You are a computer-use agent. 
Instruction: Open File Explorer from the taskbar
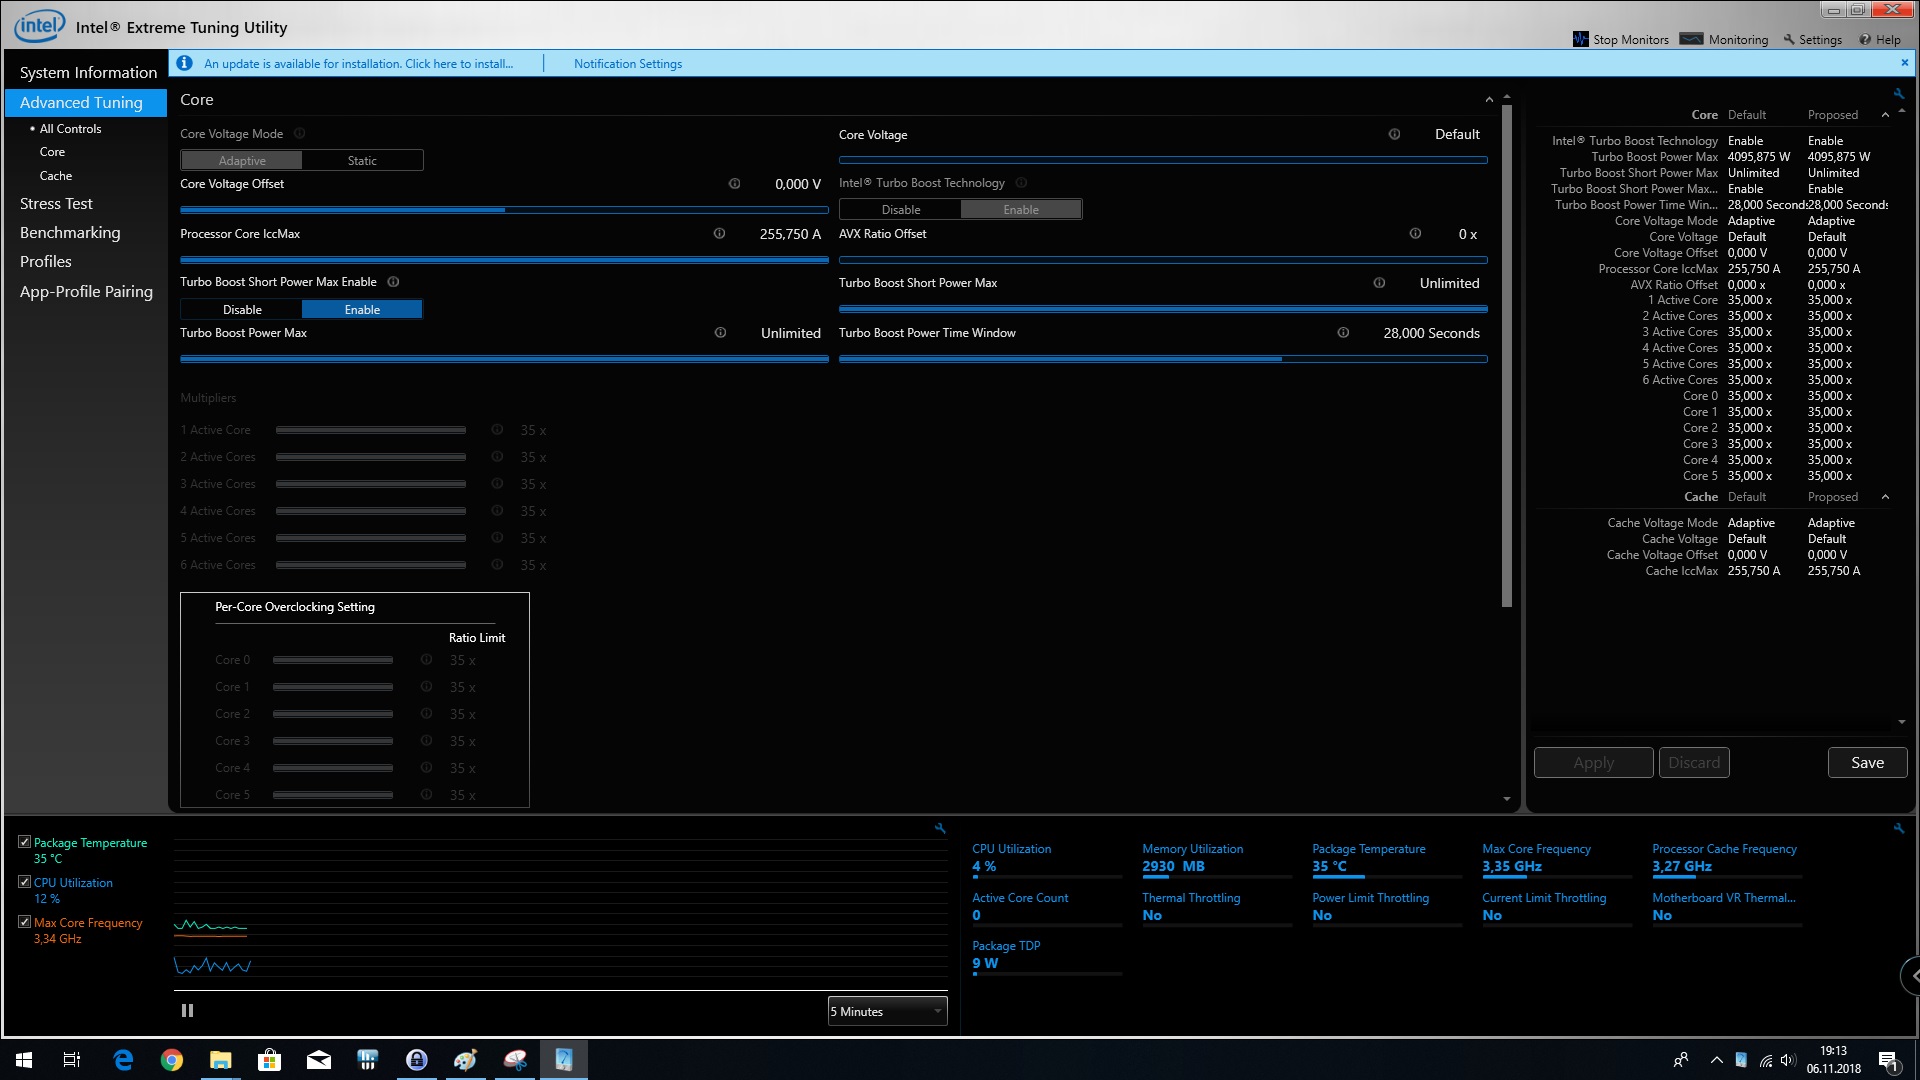point(221,1060)
